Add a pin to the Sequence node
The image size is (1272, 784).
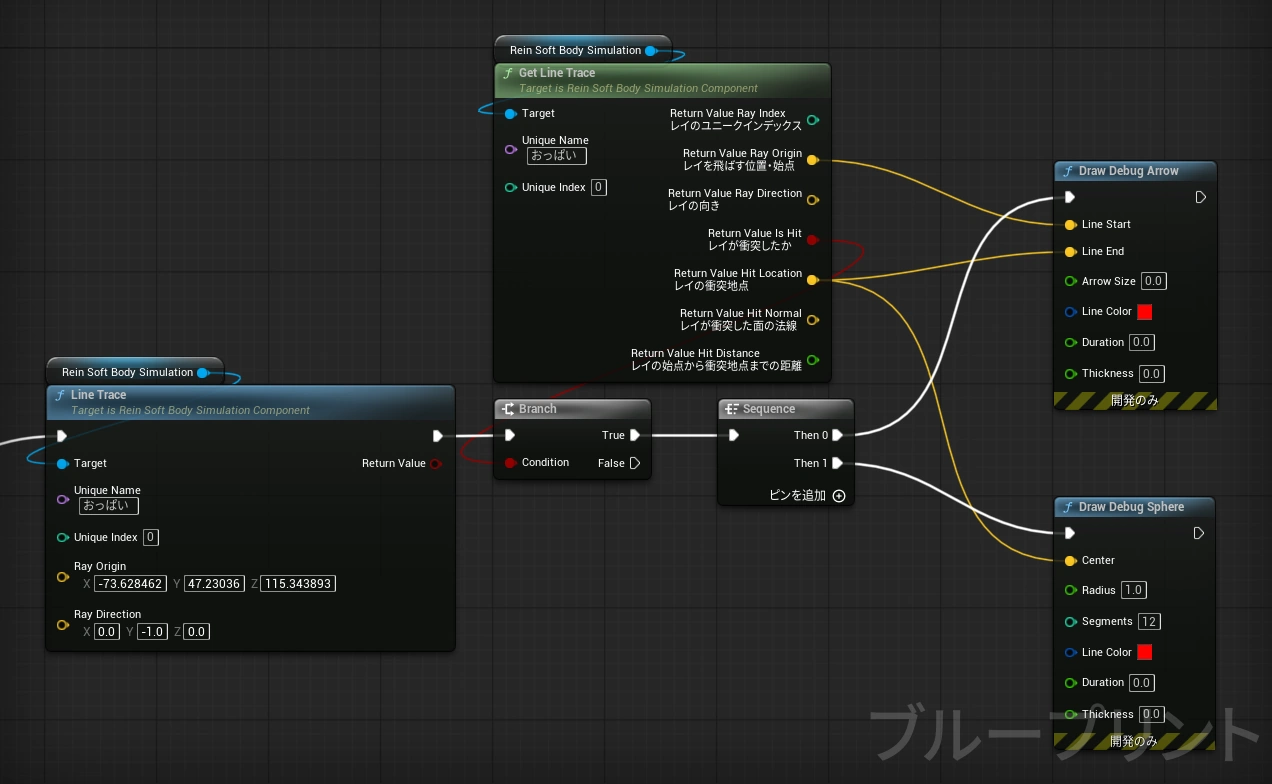(x=838, y=495)
